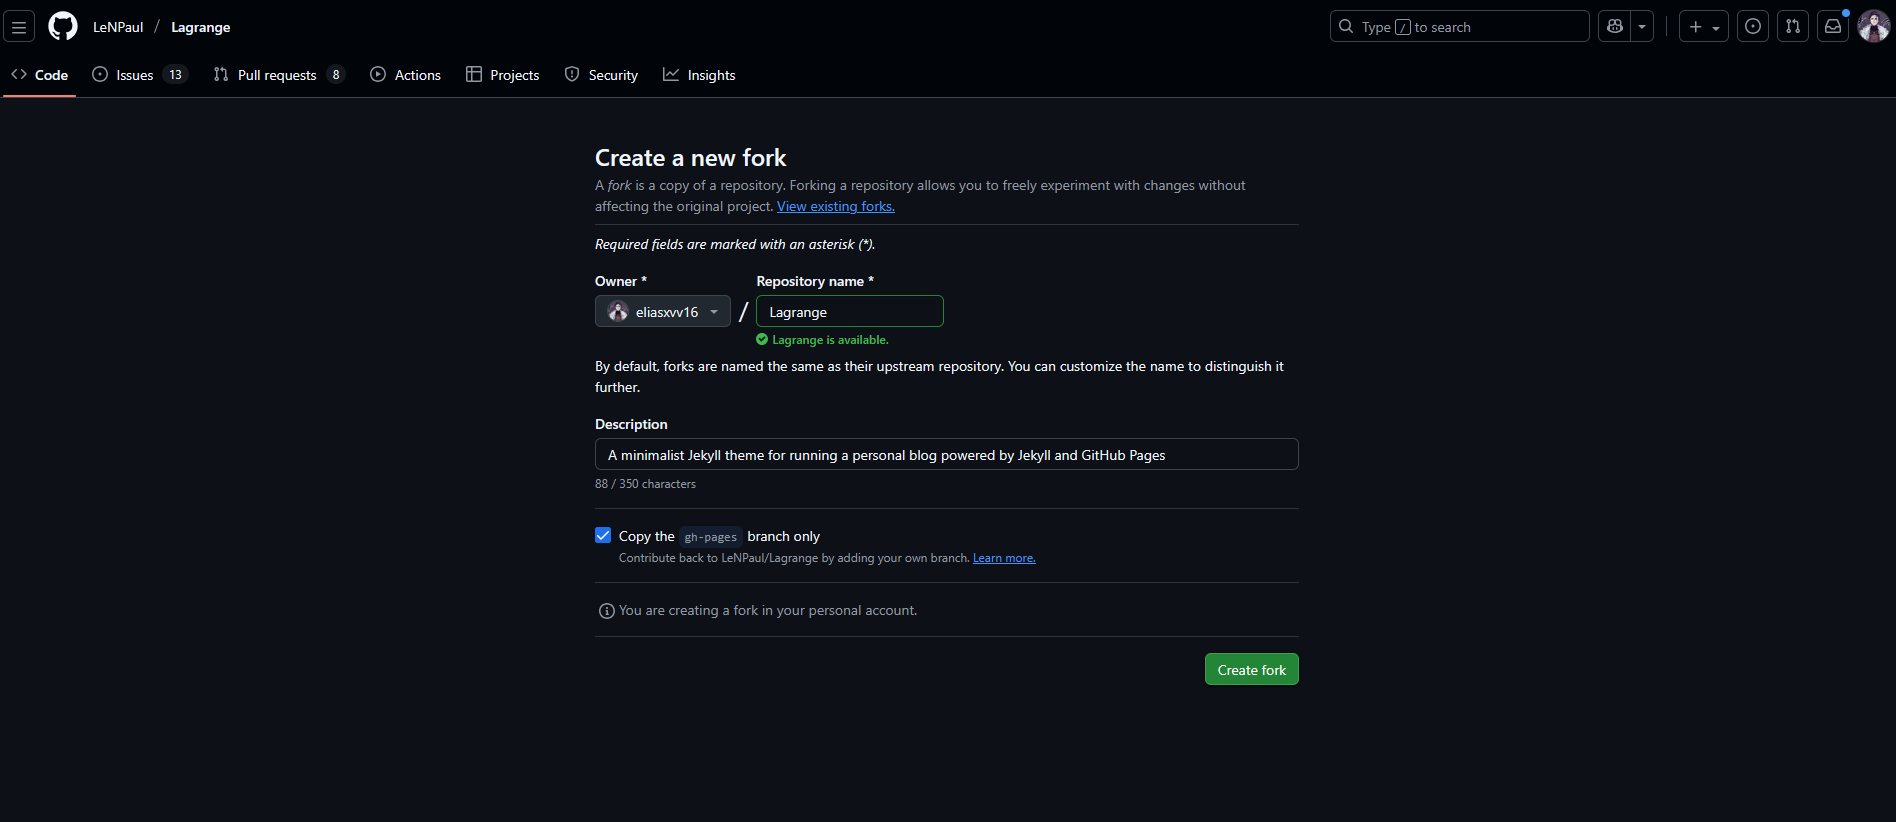The width and height of the screenshot is (1896, 822).
Task: Click the GitHub Octocat logo
Action: tap(63, 27)
